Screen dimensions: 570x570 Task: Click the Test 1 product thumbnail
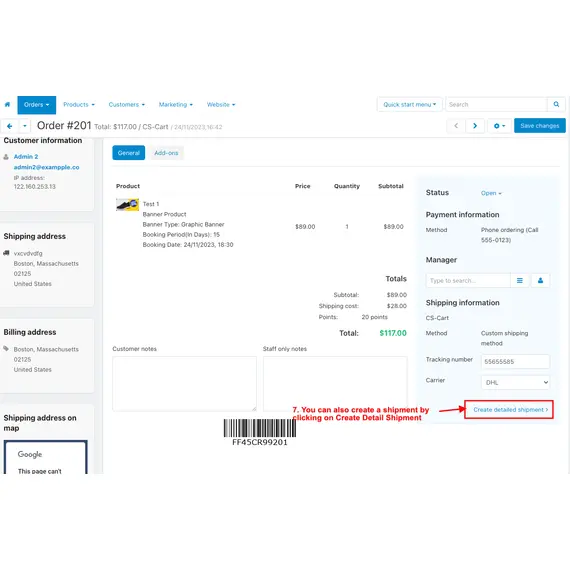pos(127,204)
